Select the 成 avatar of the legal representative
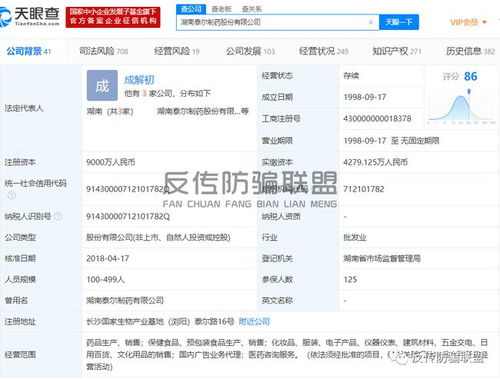Screen dimensions: 500x379 point(102,85)
